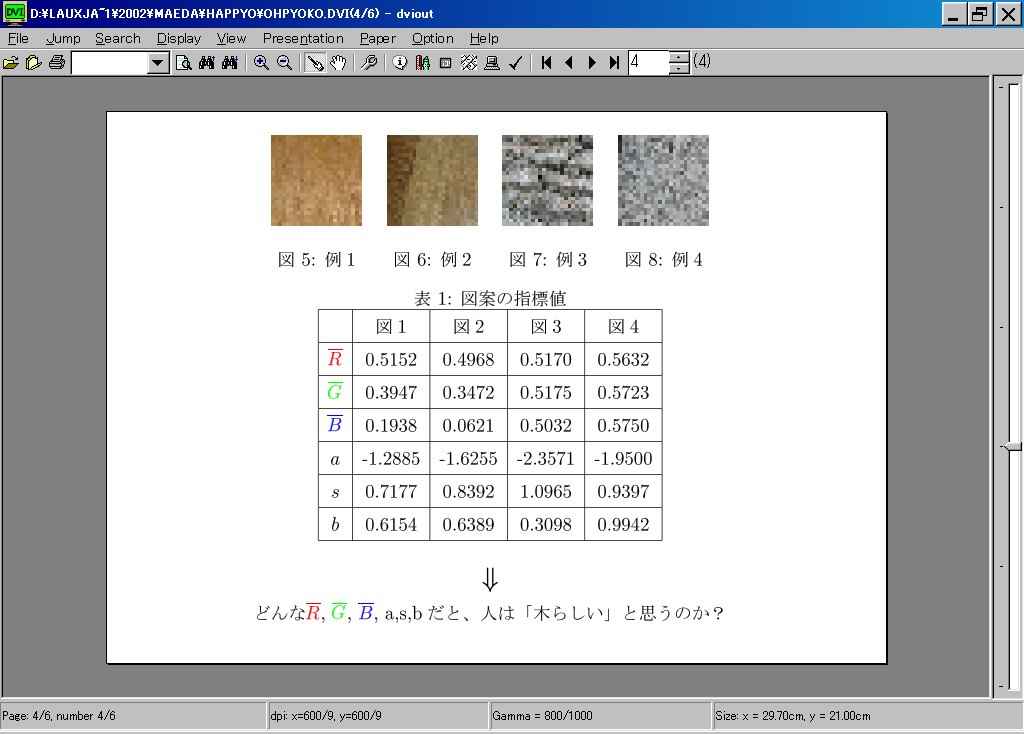Open the Paper menu
Image resolution: width=1024 pixels, height=734 pixels.
coord(377,39)
